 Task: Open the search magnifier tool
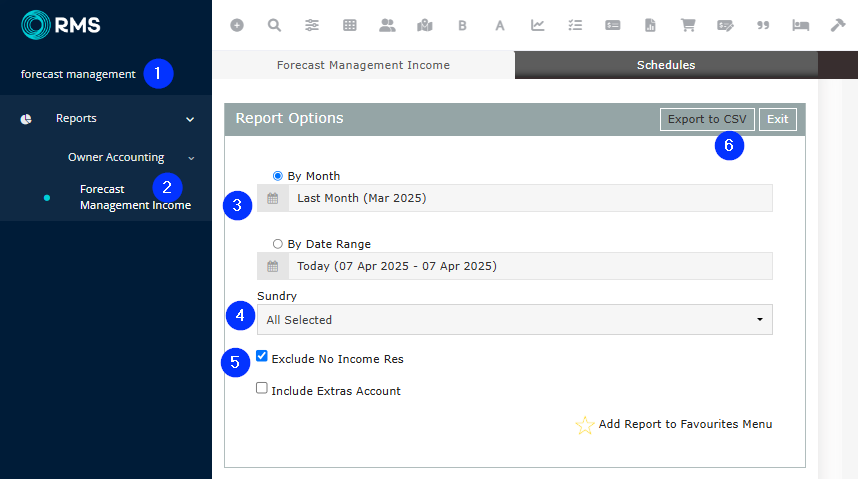tap(274, 25)
